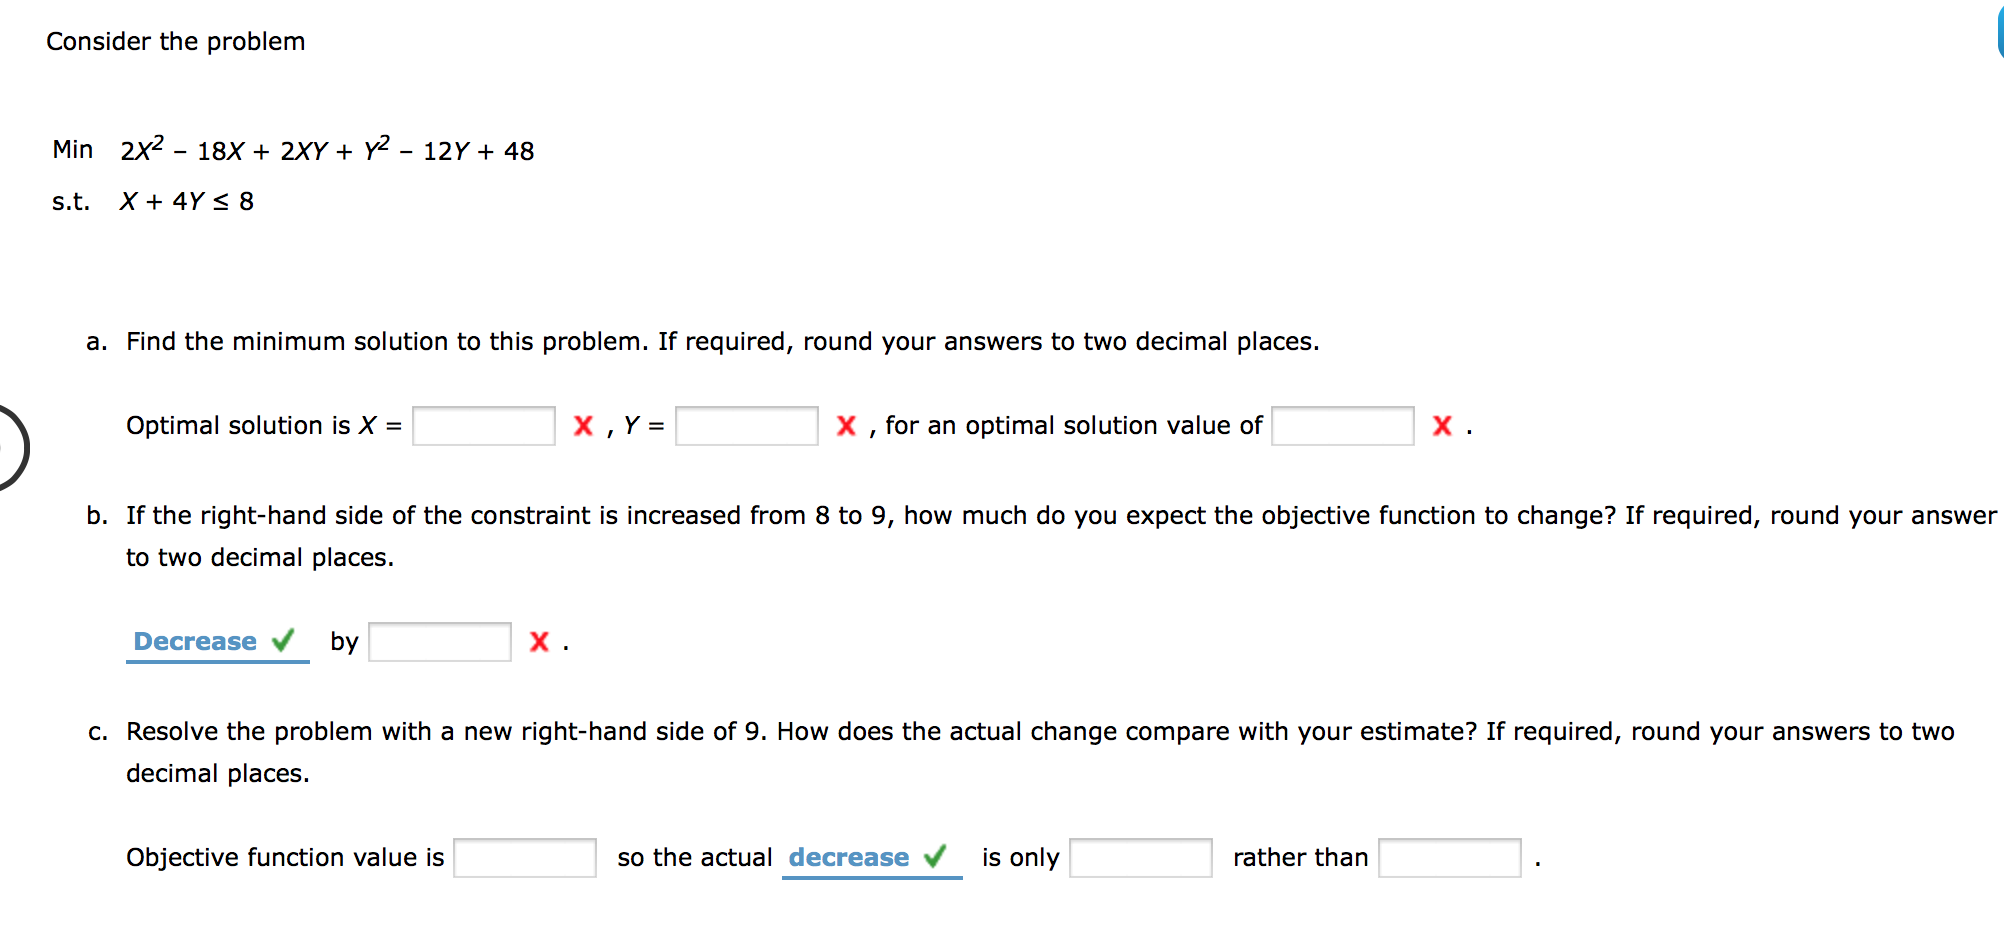Image resolution: width=2004 pixels, height=938 pixels.
Task: Click the green checkmark next to lowercase 'decrease'
Action: tap(935, 856)
